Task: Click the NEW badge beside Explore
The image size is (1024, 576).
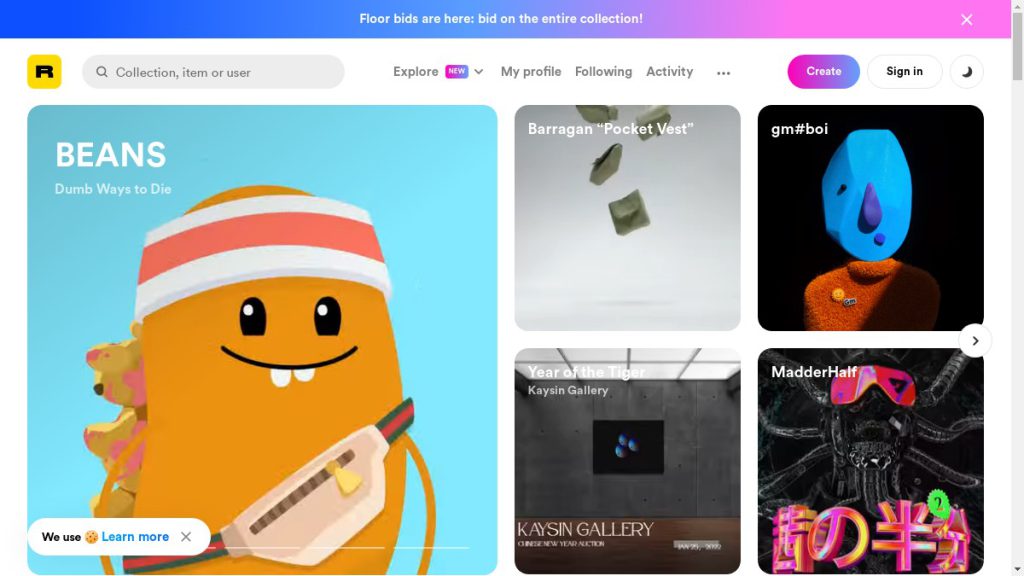Action: point(456,71)
